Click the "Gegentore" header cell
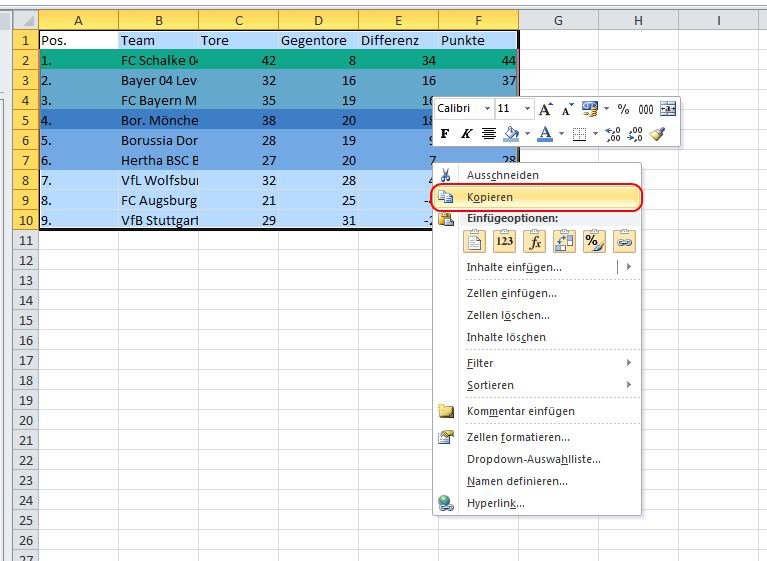Image resolution: width=767 pixels, height=561 pixels. coord(318,40)
